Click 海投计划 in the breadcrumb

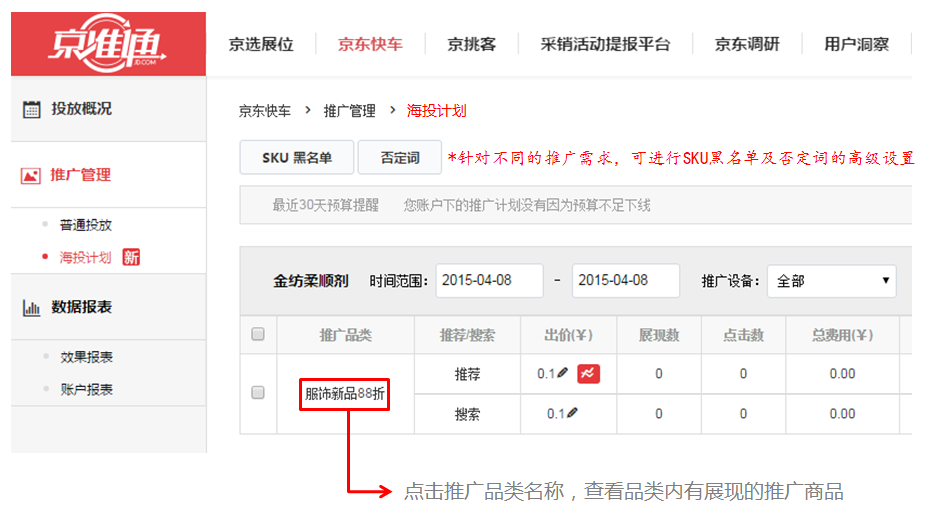tap(436, 111)
